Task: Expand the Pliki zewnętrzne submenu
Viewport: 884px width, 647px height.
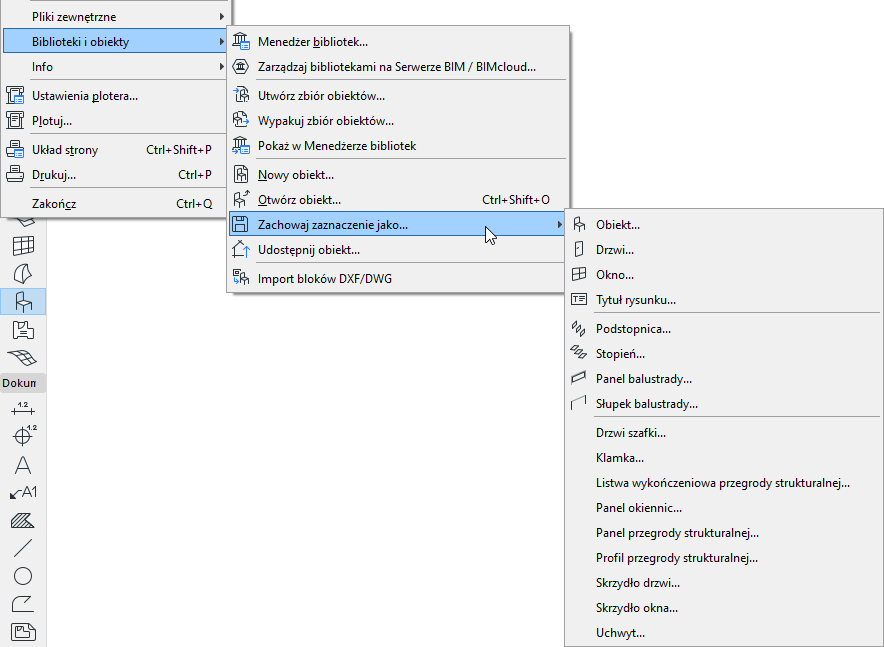Action: coord(114,17)
